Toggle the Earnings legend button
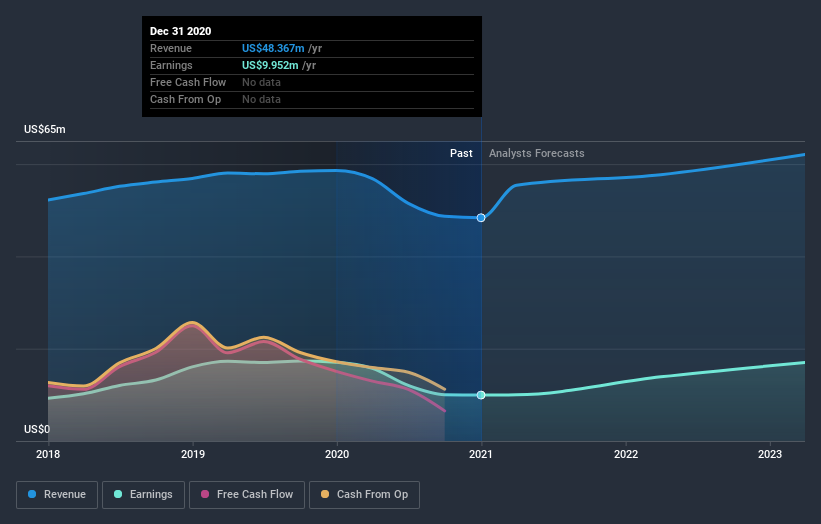 [143, 495]
